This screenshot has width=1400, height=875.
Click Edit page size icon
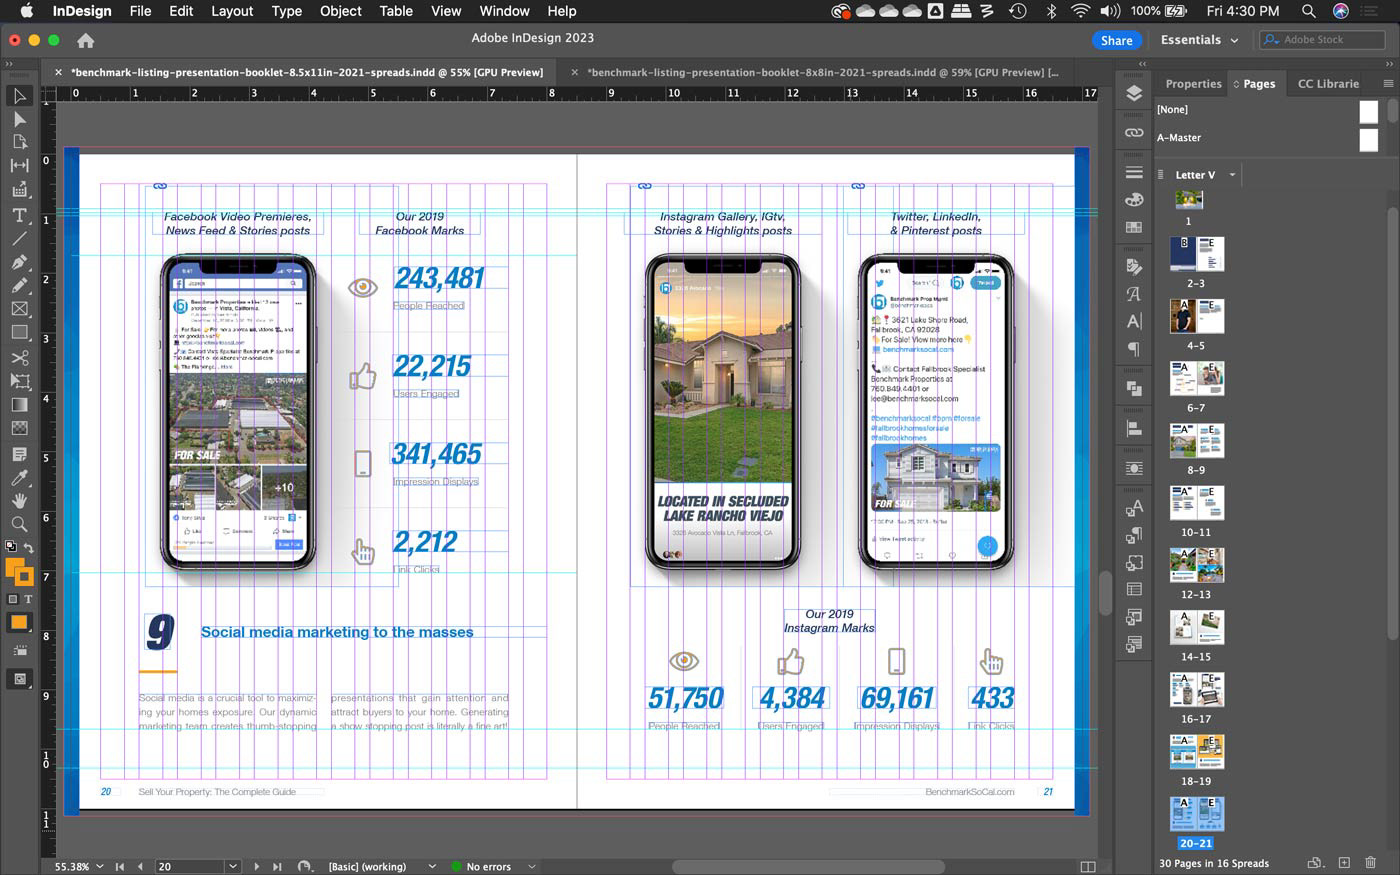click(x=1315, y=863)
